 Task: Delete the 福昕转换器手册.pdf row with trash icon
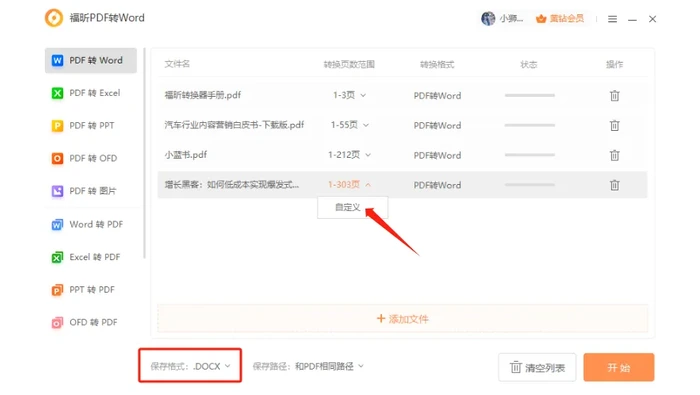click(614, 96)
